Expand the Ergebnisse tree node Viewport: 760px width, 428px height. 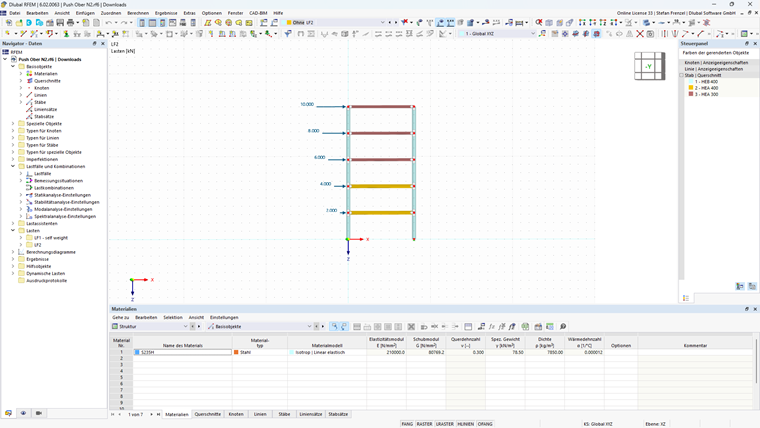pos(13,259)
